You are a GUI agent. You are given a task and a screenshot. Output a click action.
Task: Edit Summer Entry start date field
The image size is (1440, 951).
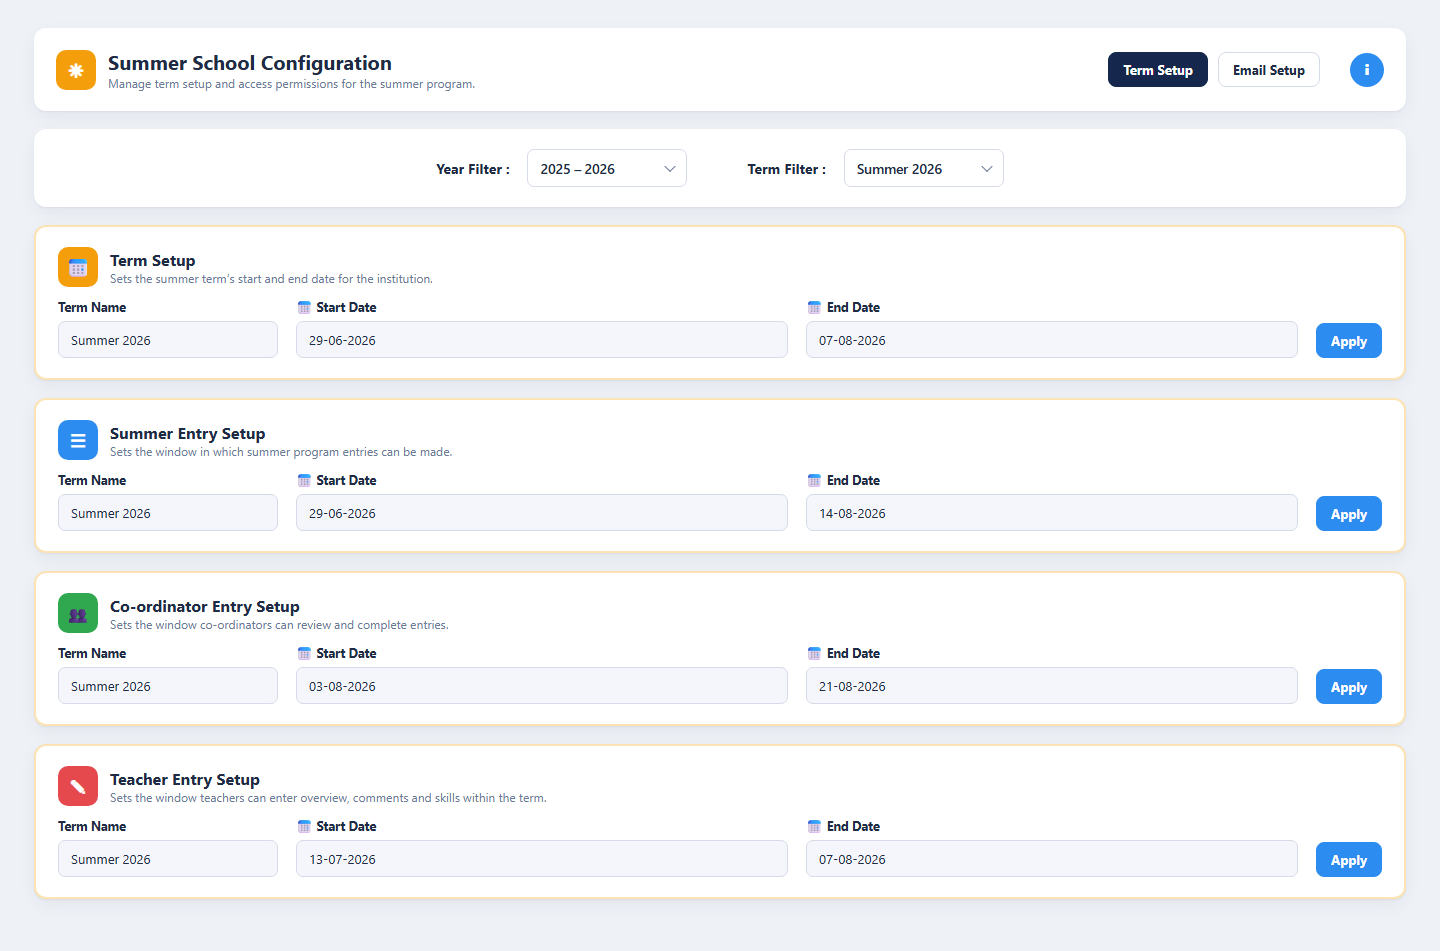point(542,513)
